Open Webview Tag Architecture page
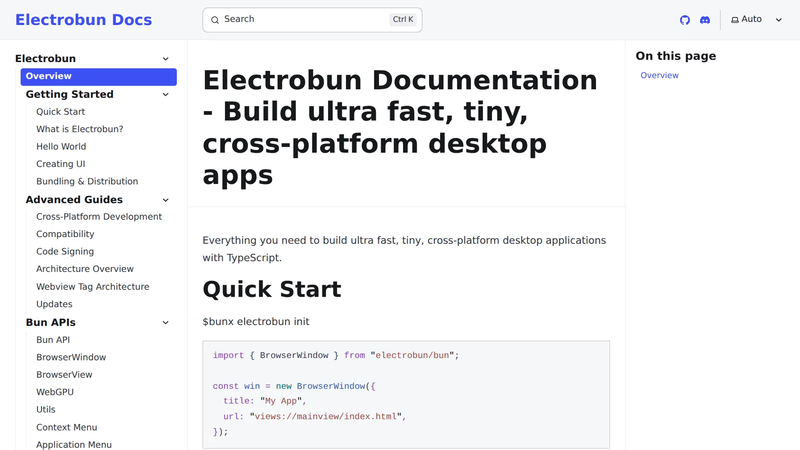Image resolution: width=800 pixels, height=450 pixels. (x=93, y=286)
